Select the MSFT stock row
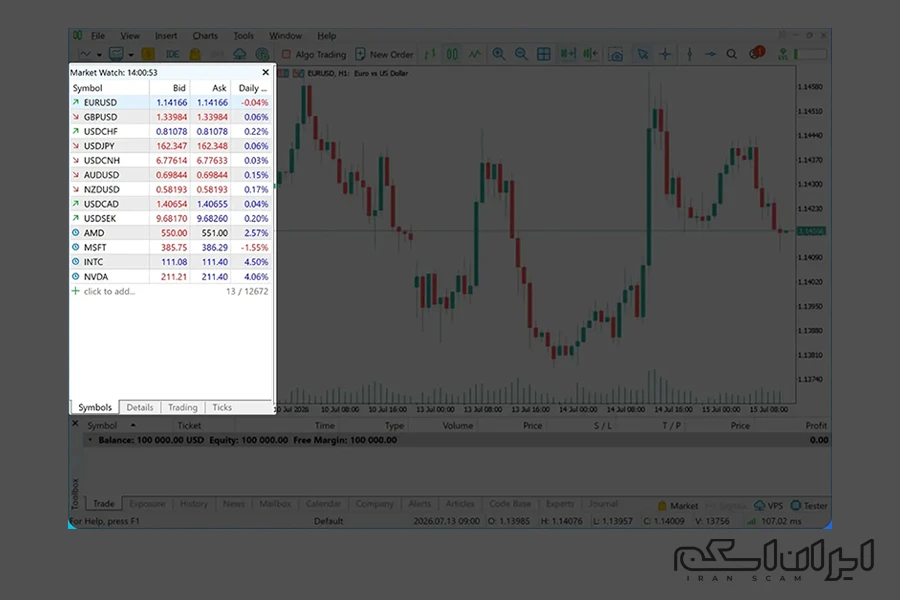900x600 pixels. 170,247
